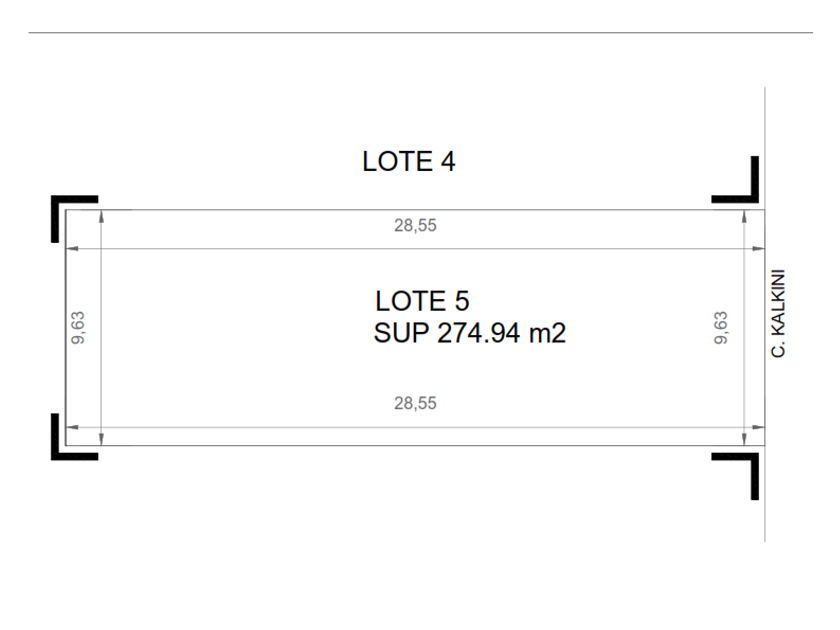Viewport: 840px width, 630px height.
Task: Click the upper horizontal dimension line
Action: [250, 248]
